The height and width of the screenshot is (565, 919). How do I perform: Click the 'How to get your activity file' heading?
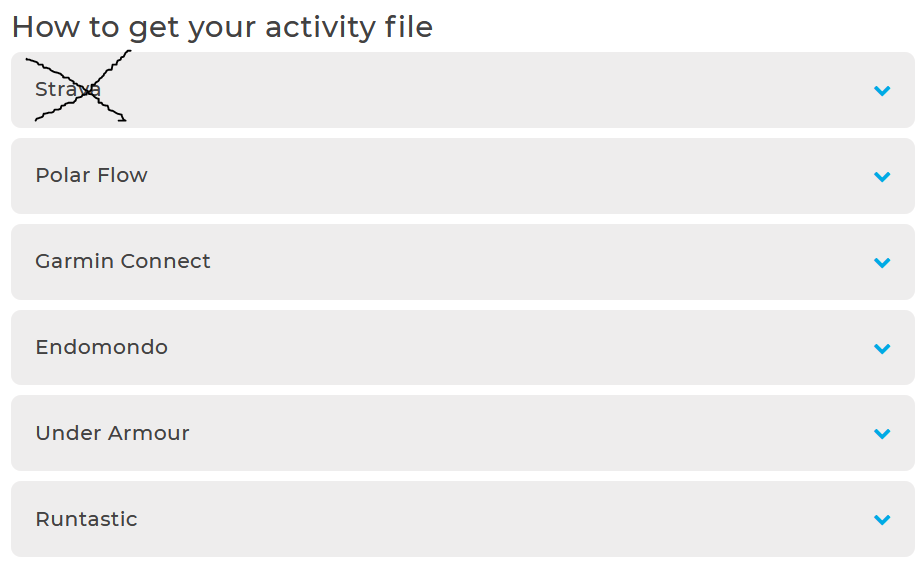pos(222,27)
